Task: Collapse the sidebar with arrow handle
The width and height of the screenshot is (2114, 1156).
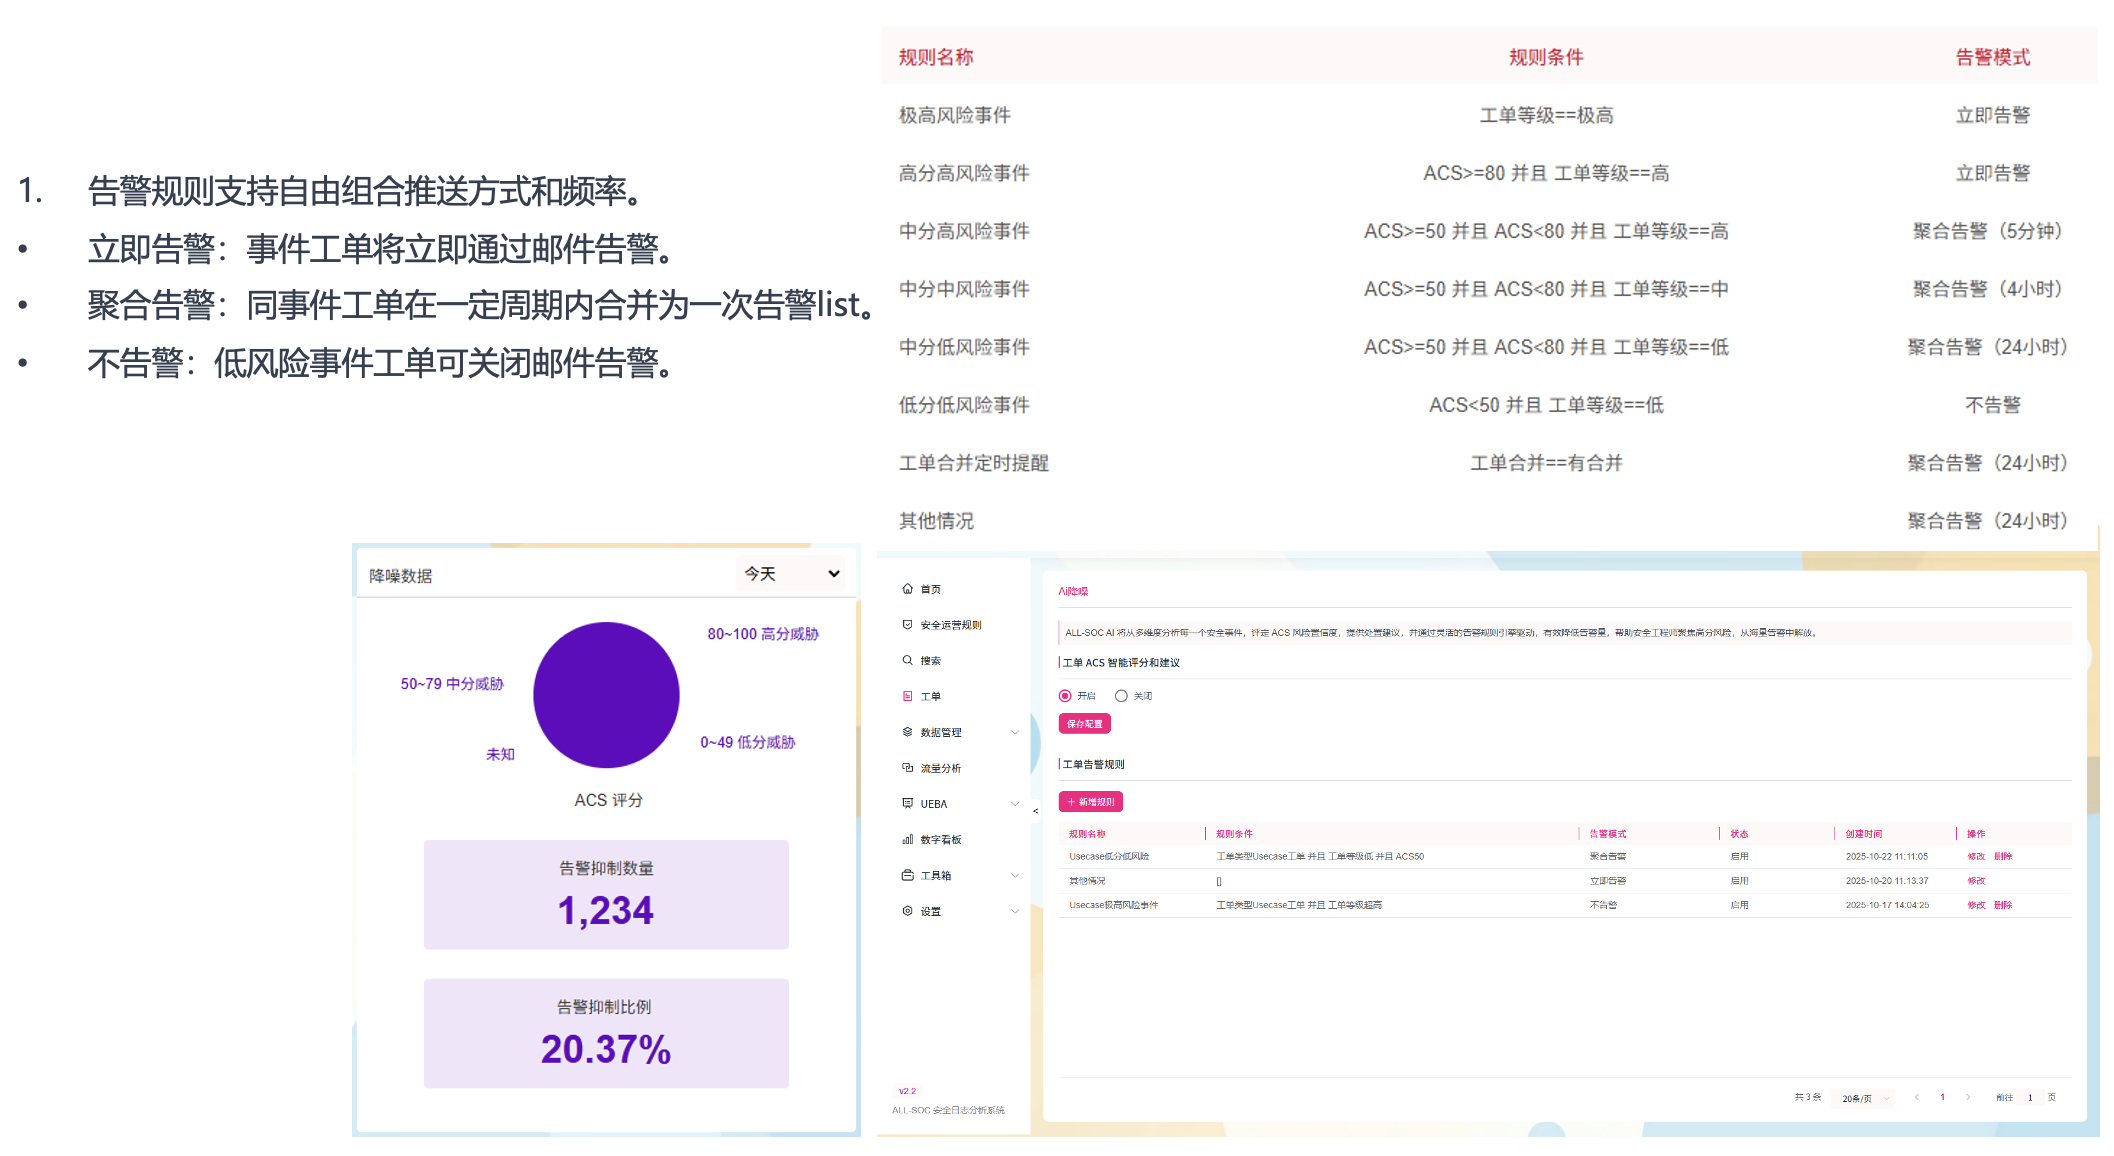Action: tap(1035, 811)
